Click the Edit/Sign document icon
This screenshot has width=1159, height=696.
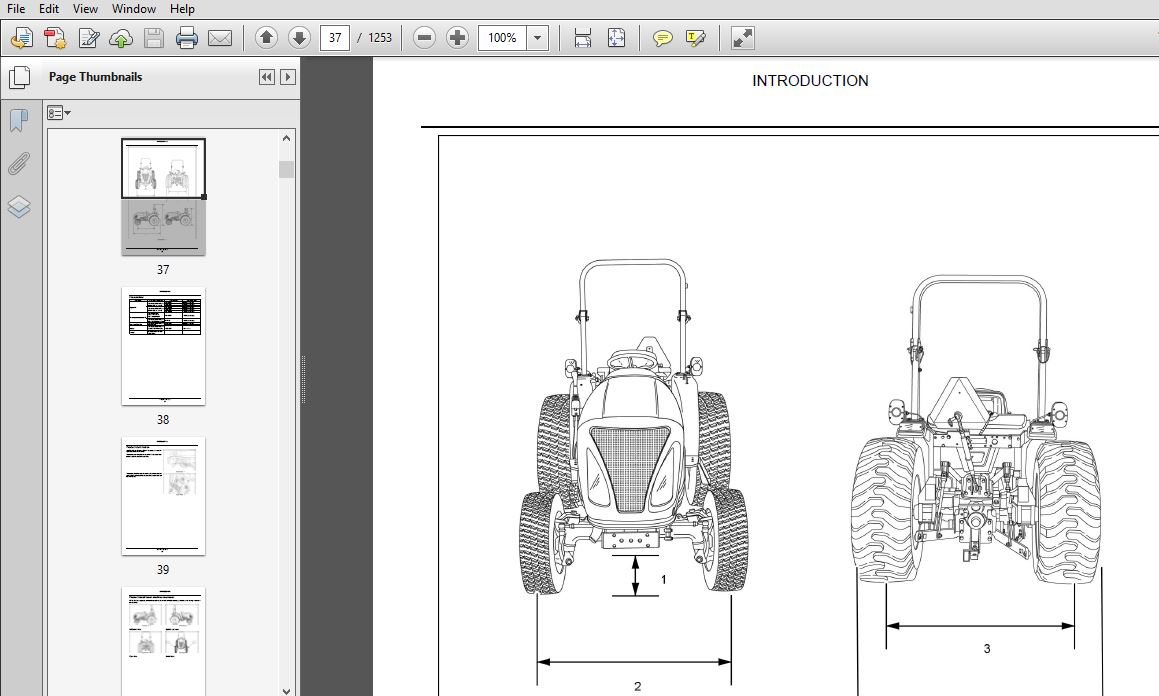tap(89, 38)
